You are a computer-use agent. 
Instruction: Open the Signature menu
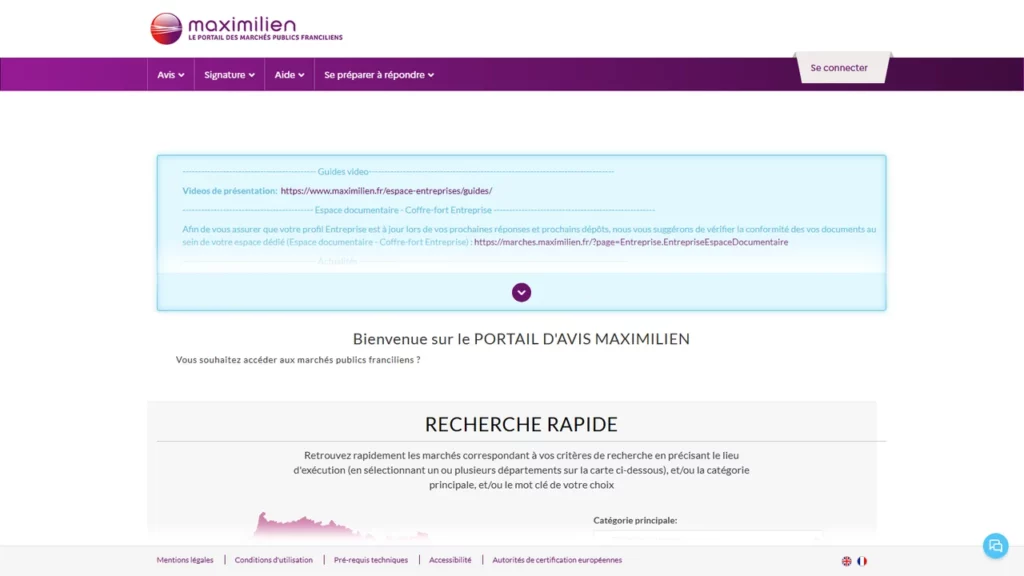pos(229,74)
